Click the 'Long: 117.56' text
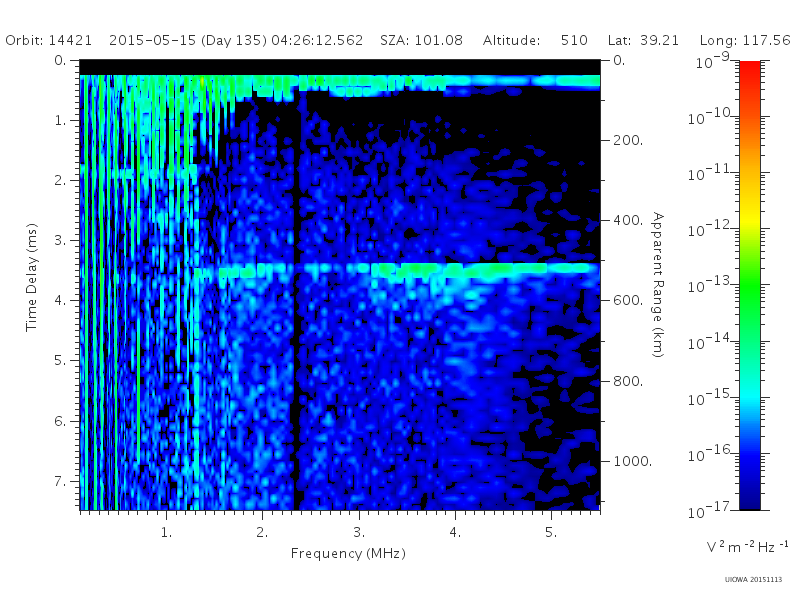The width and height of the screenshot is (800, 600). tap(745, 40)
